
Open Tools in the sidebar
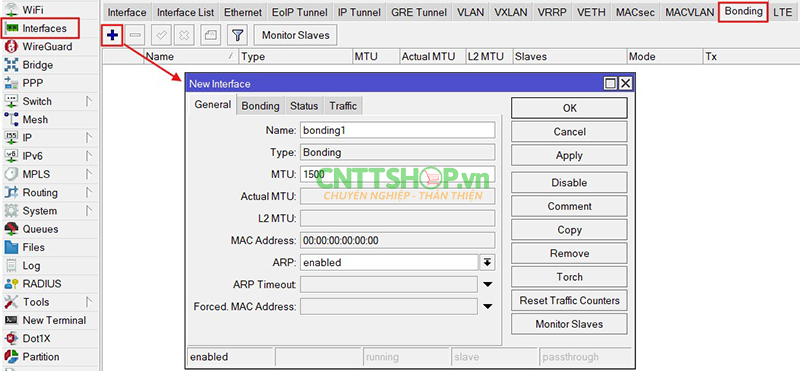coord(36,302)
